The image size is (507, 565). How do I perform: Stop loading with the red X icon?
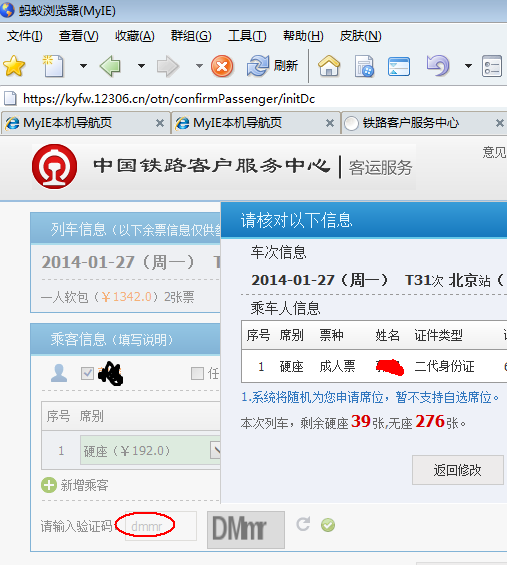[x=222, y=66]
